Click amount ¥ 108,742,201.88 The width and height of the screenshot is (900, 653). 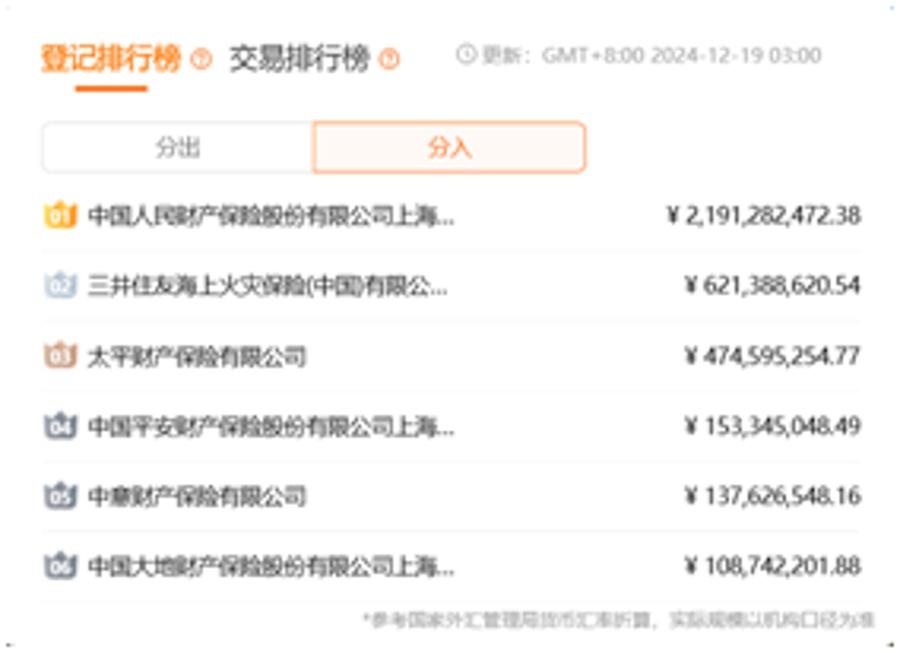pyautogui.click(x=773, y=566)
